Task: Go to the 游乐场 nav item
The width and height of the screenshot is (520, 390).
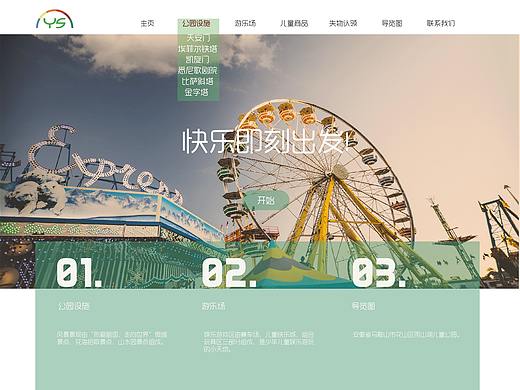Action: pyautogui.click(x=245, y=23)
